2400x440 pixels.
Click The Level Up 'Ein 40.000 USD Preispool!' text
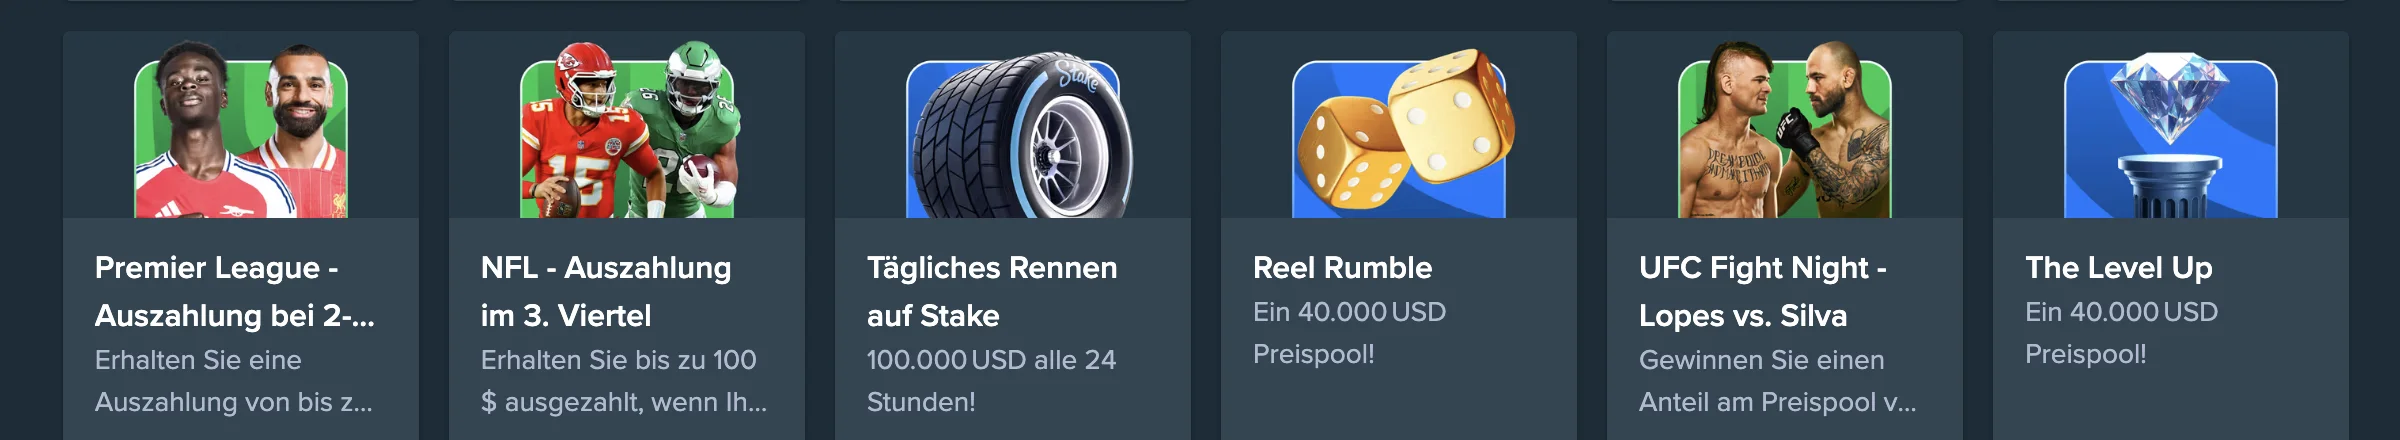click(2121, 333)
